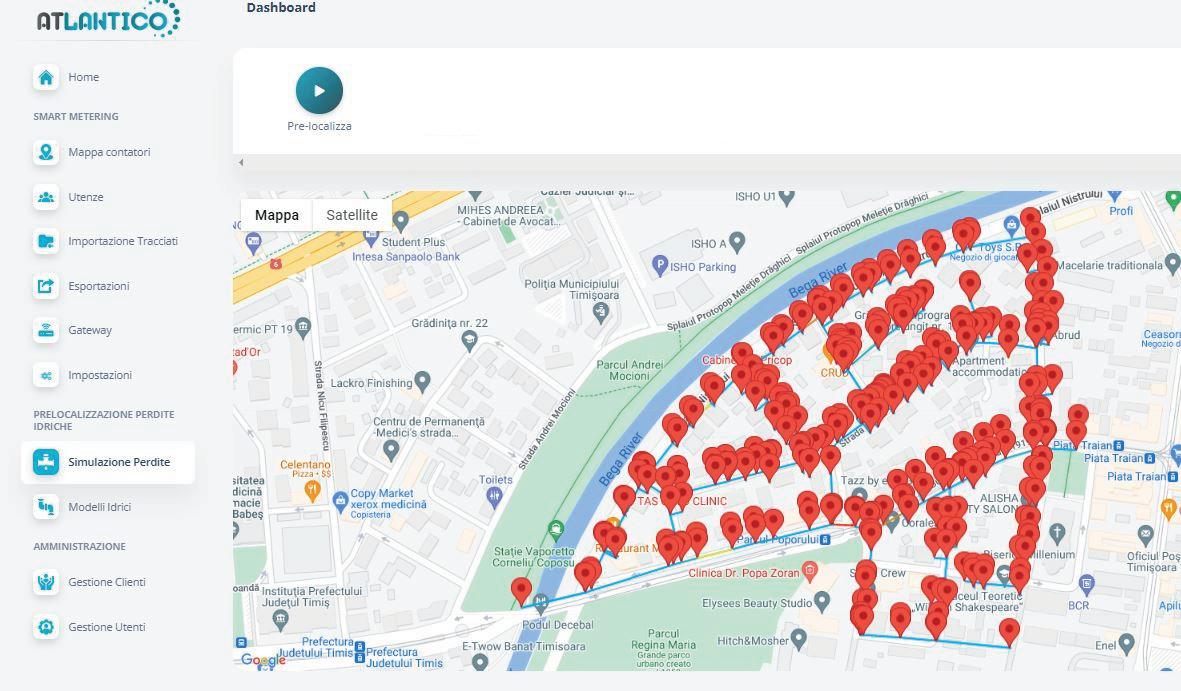Image resolution: width=1181 pixels, height=691 pixels.
Task: Click the Copy Market xerox medicină pin
Action: pyautogui.click(x=340, y=500)
